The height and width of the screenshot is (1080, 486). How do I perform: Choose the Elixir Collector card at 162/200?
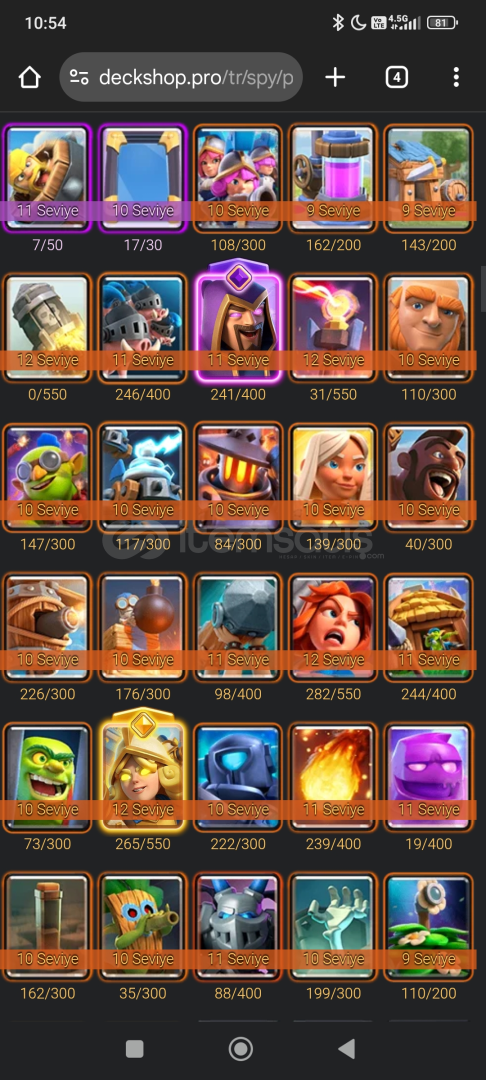(333, 178)
